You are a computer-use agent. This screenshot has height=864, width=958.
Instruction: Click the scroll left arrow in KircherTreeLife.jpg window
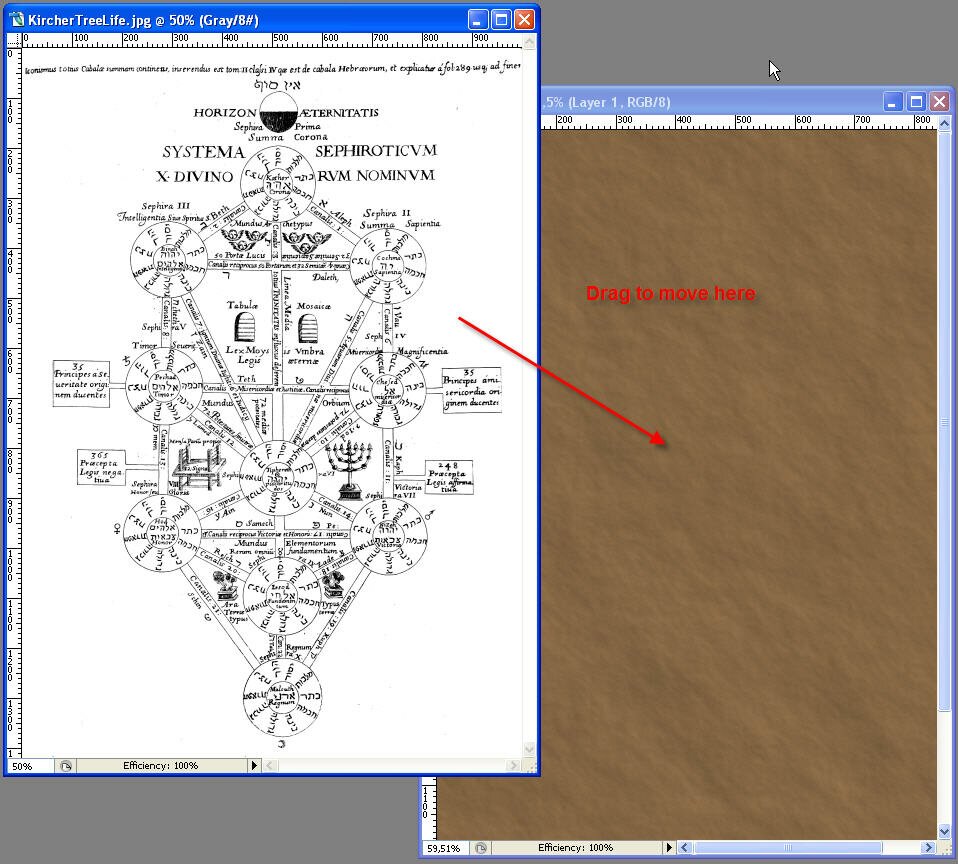[270, 766]
